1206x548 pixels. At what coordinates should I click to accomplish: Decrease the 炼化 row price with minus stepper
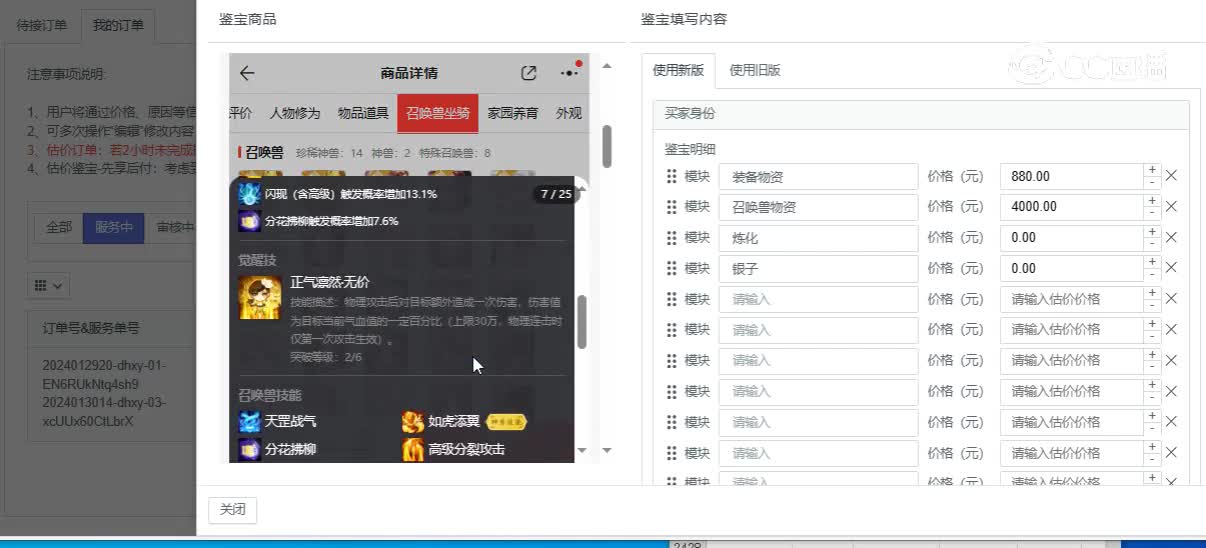tap(1152, 245)
